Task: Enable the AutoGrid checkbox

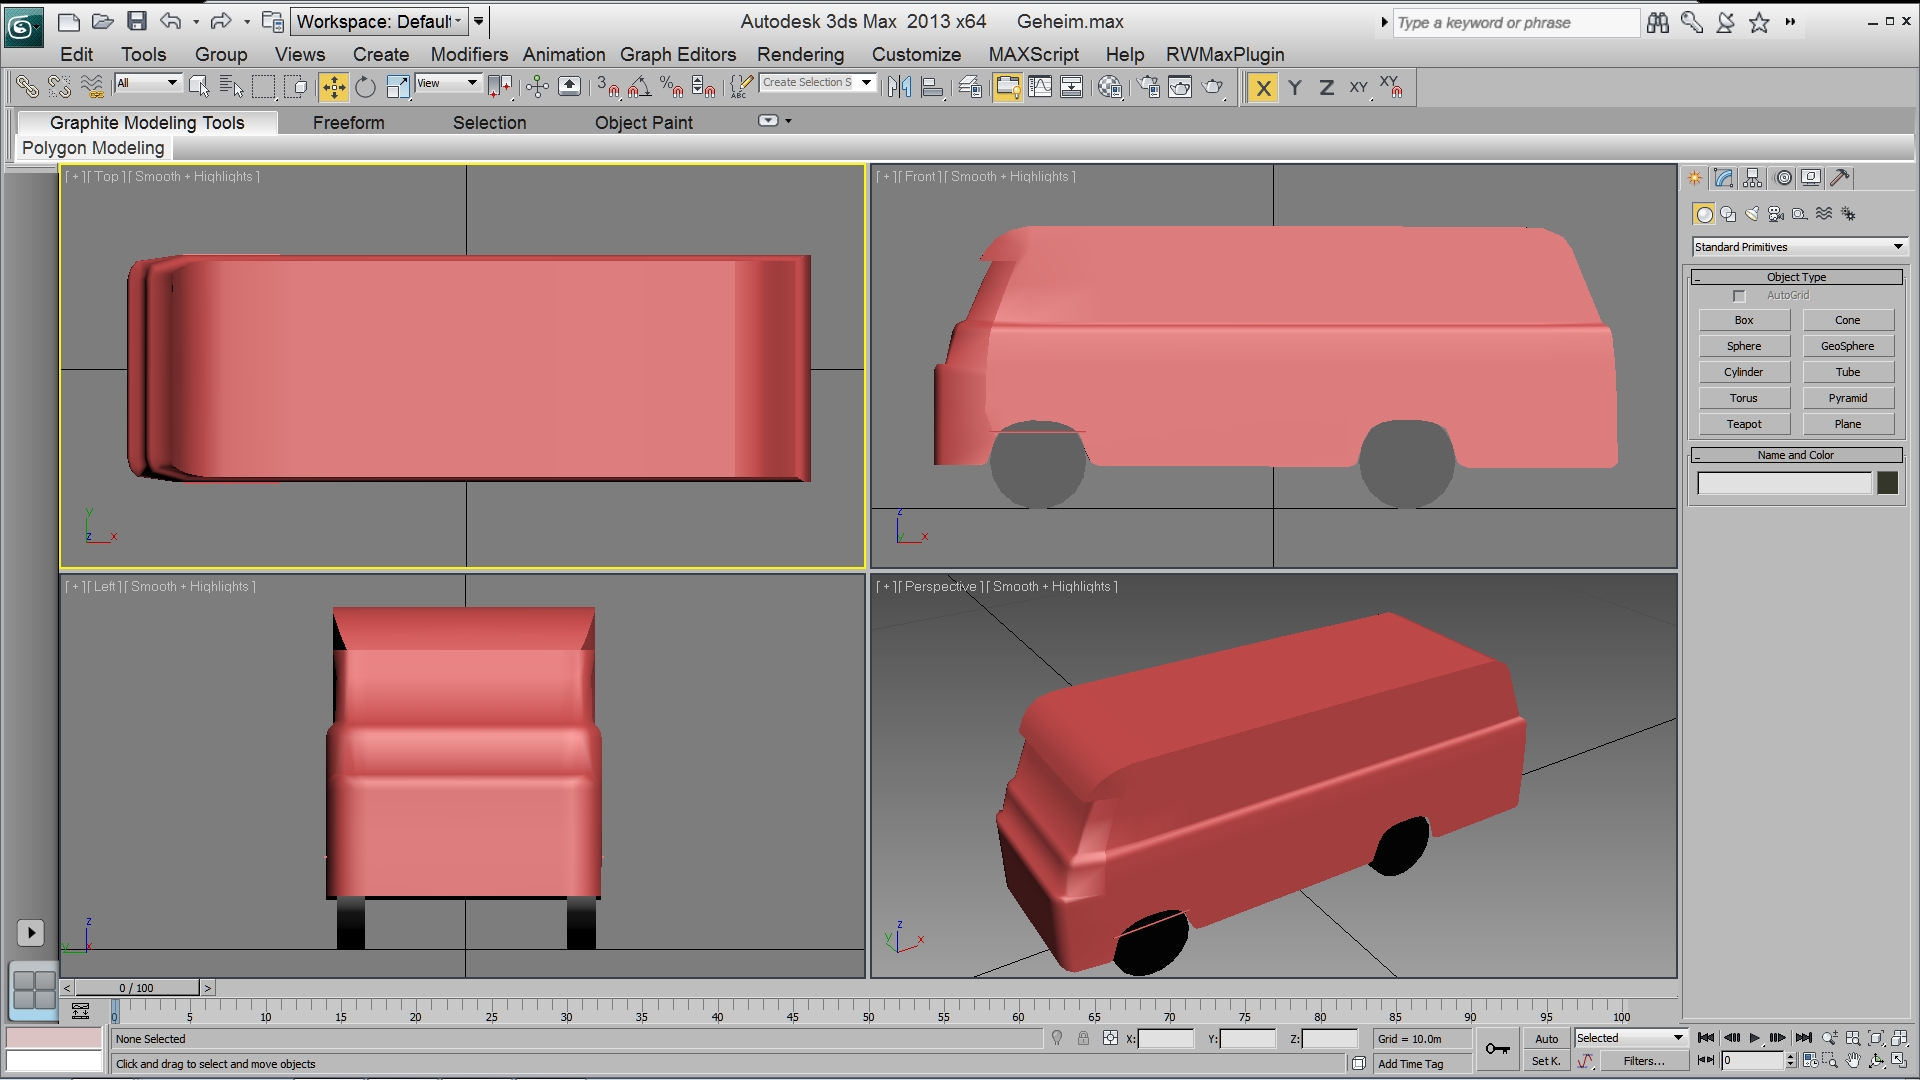Action: (x=1739, y=296)
